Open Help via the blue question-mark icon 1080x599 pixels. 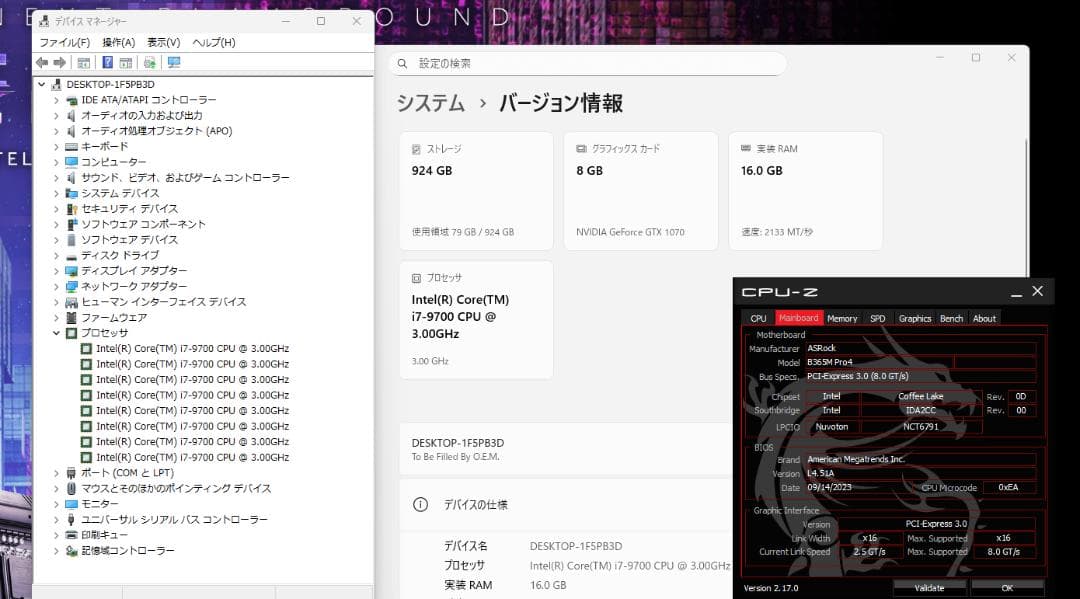pos(107,63)
